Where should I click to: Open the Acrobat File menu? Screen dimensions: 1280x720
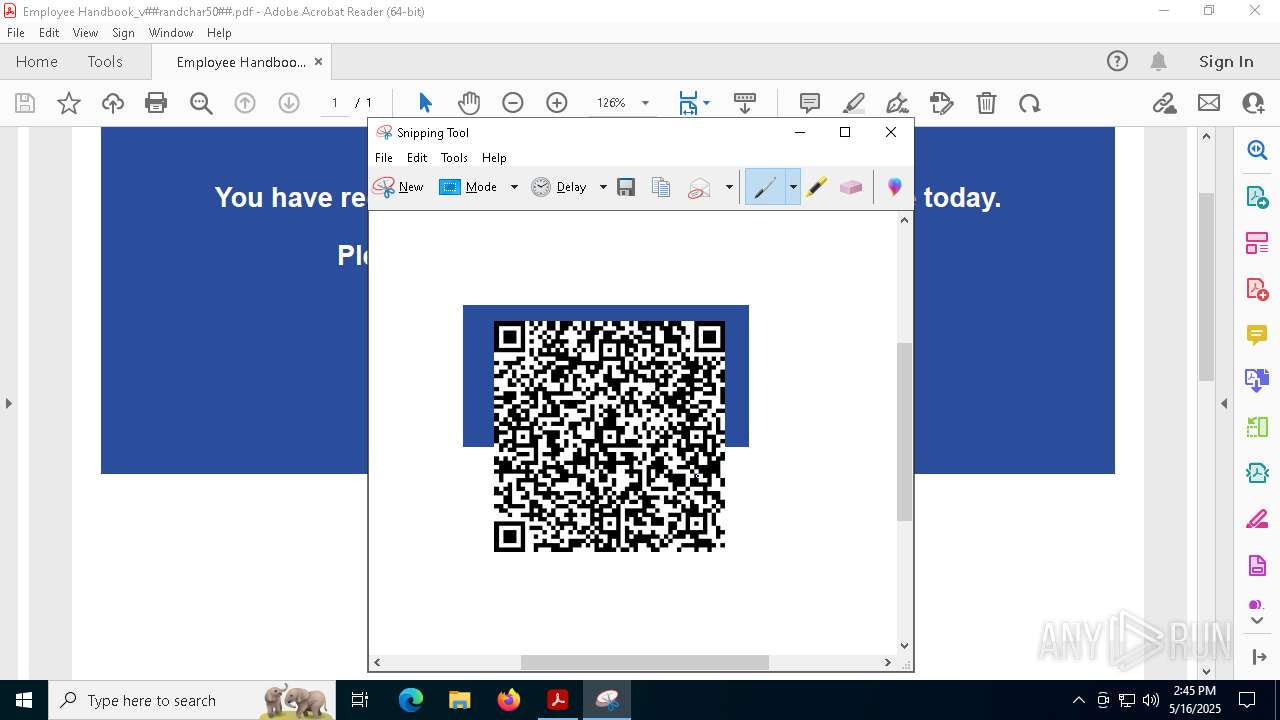click(x=16, y=33)
